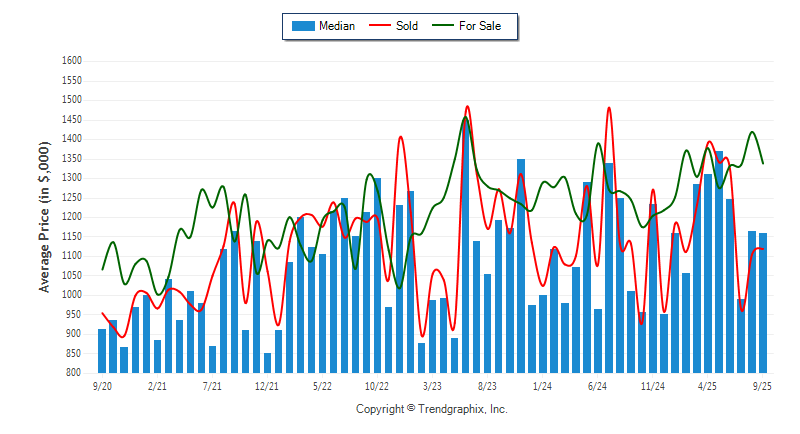Toggle the For Sale series legend label

point(481,26)
